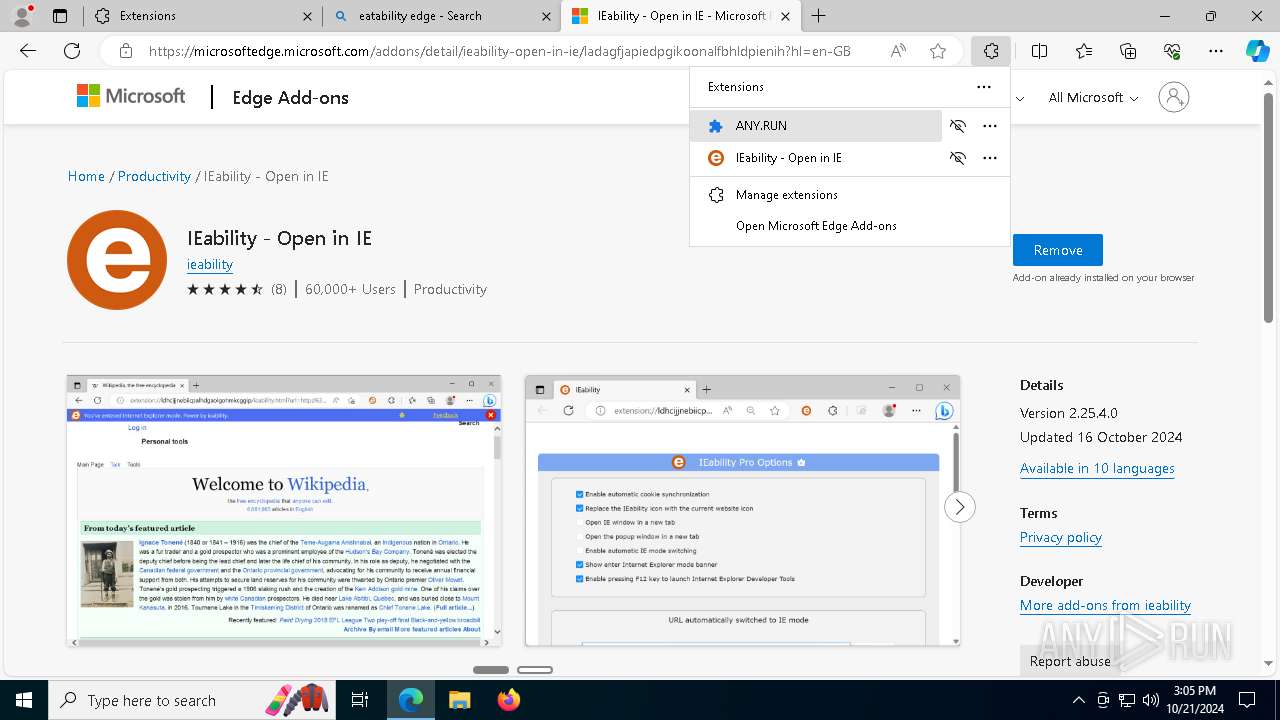Open File Explorer from taskbar
The image size is (1280, 720).
[x=459, y=700]
